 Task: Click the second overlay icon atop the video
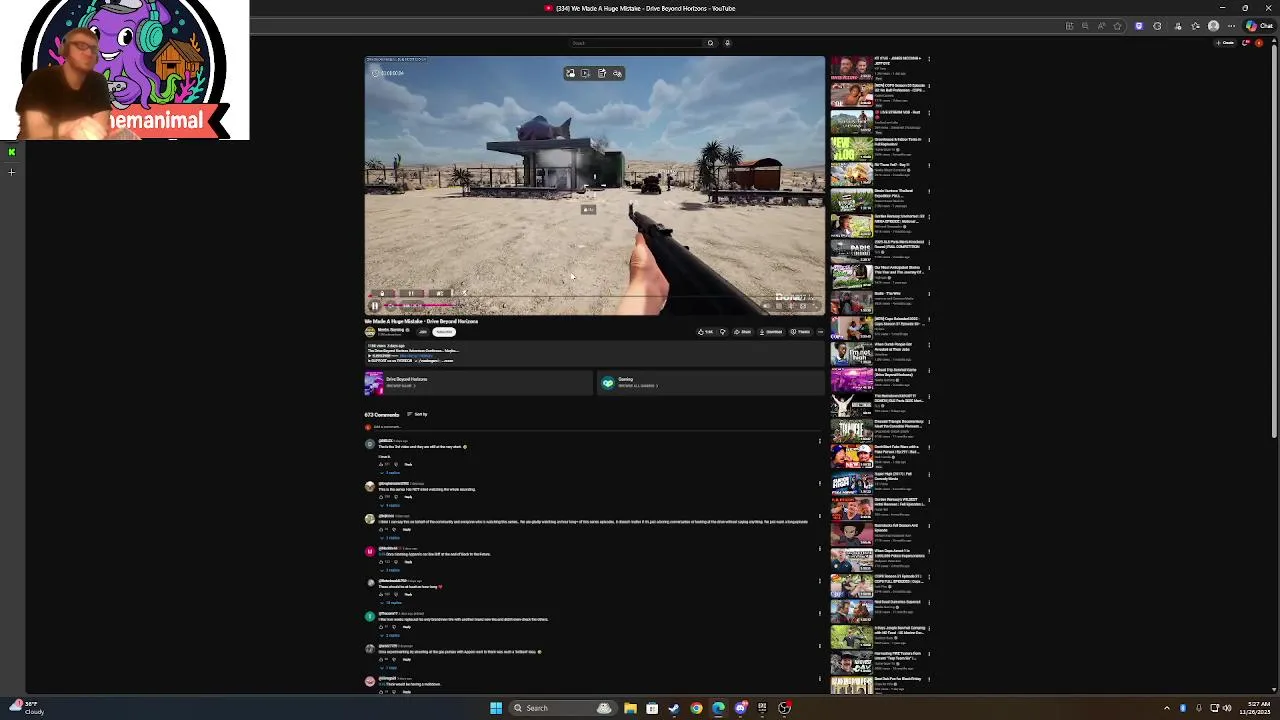[585, 73]
